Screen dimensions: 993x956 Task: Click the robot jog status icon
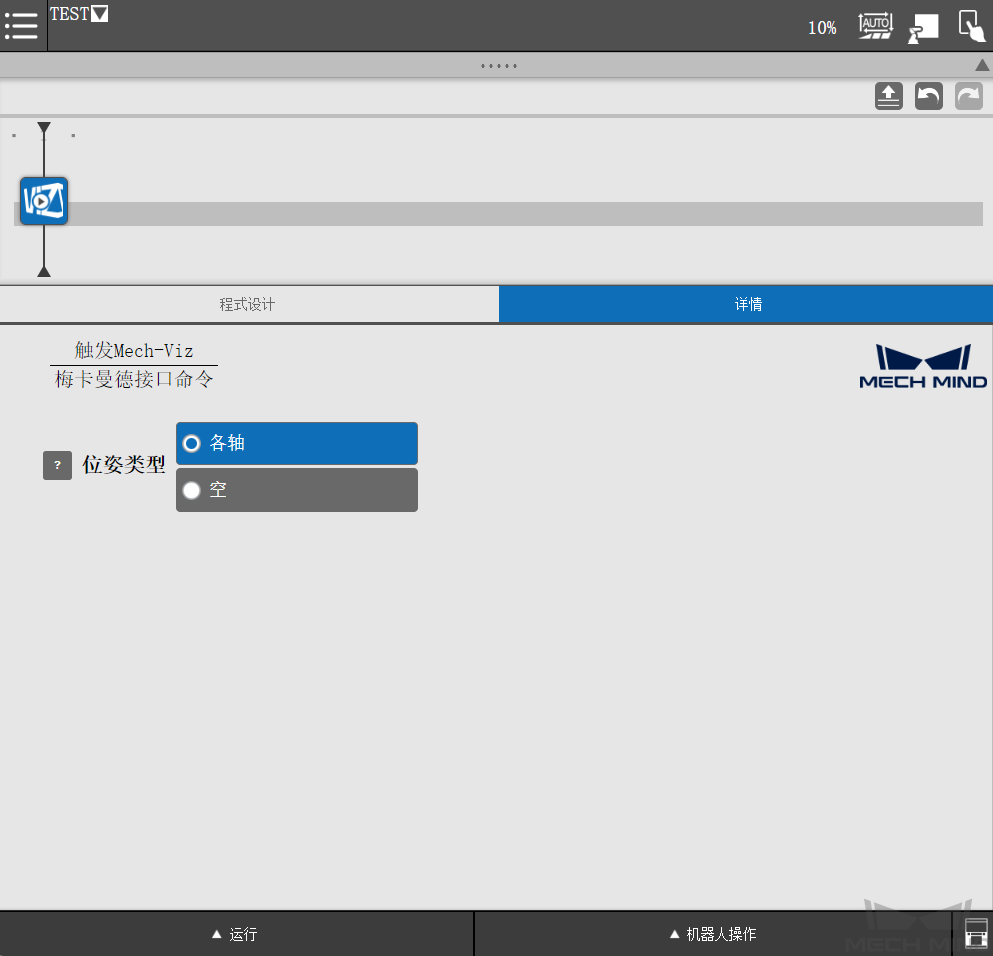tap(922, 26)
